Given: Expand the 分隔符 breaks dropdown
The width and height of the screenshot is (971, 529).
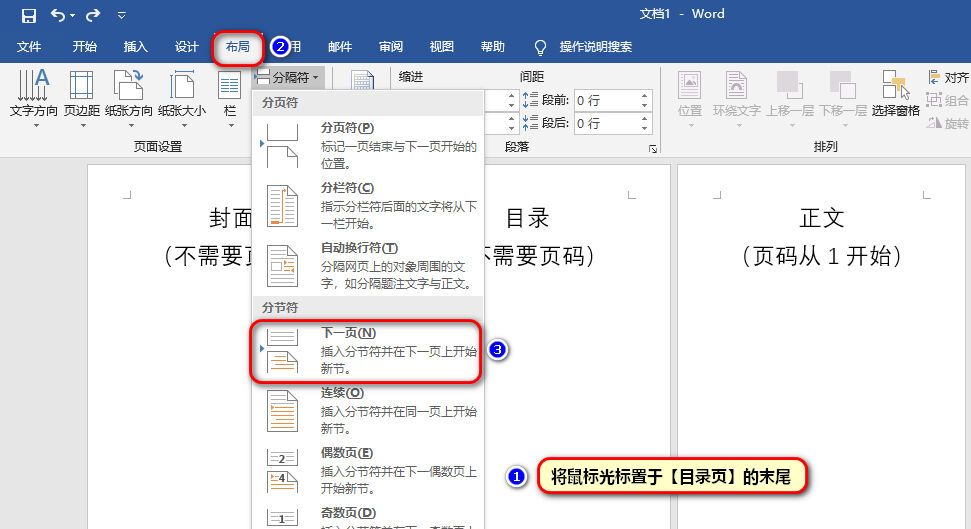Looking at the screenshot, I should [287, 77].
